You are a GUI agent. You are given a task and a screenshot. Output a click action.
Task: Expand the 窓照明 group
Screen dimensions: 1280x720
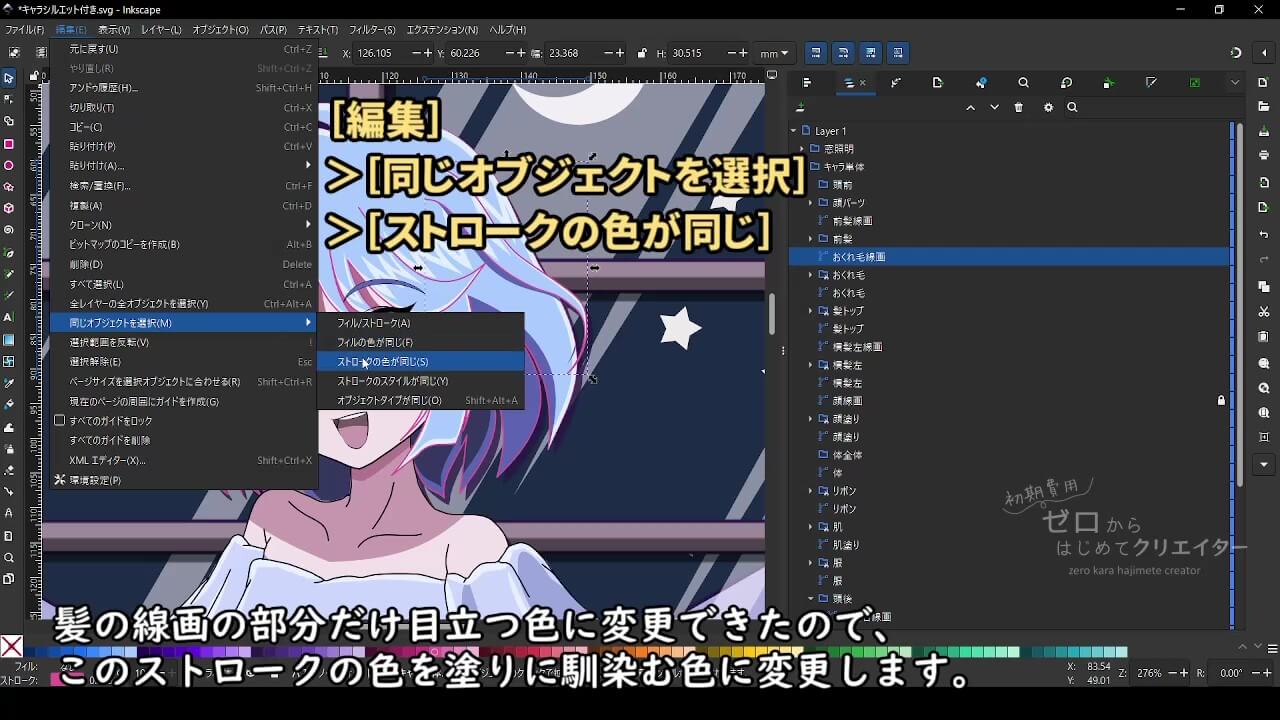point(802,149)
